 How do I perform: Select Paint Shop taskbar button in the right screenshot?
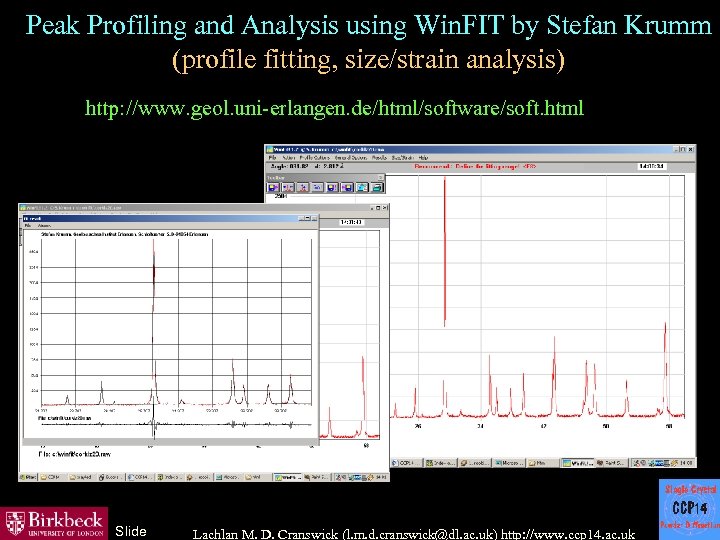click(x=612, y=463)
